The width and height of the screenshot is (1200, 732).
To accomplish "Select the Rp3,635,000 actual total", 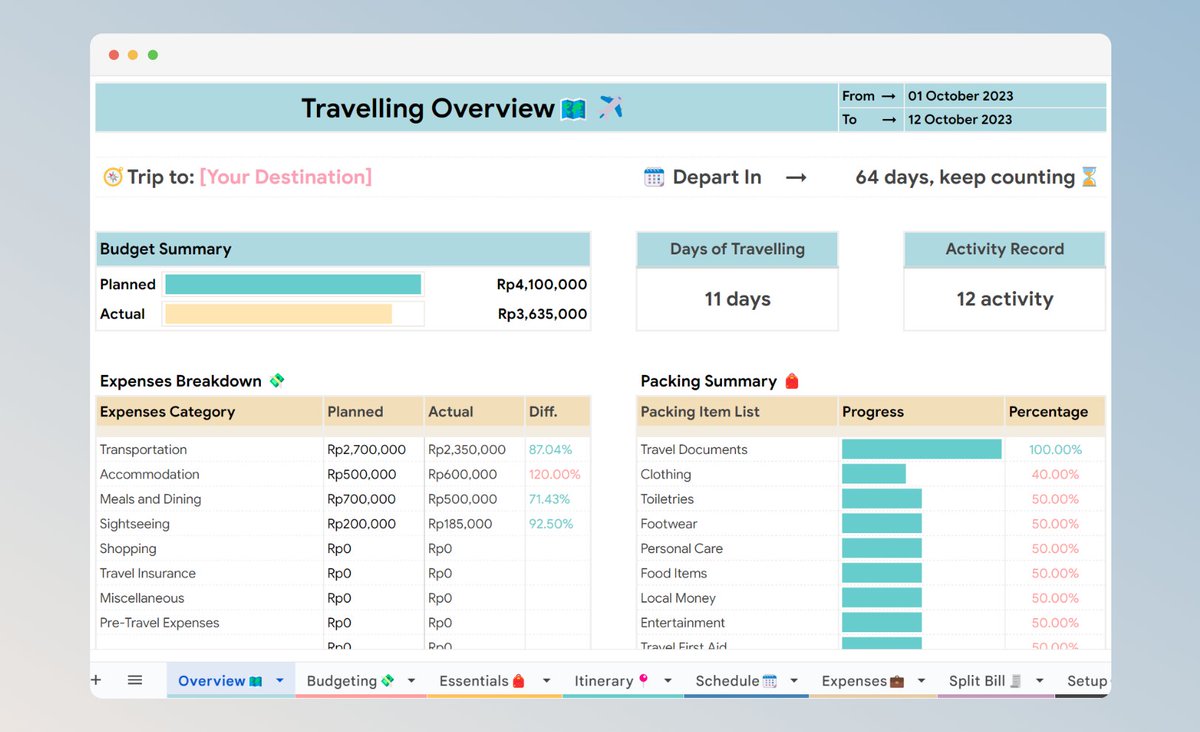I will click(542, 314).
